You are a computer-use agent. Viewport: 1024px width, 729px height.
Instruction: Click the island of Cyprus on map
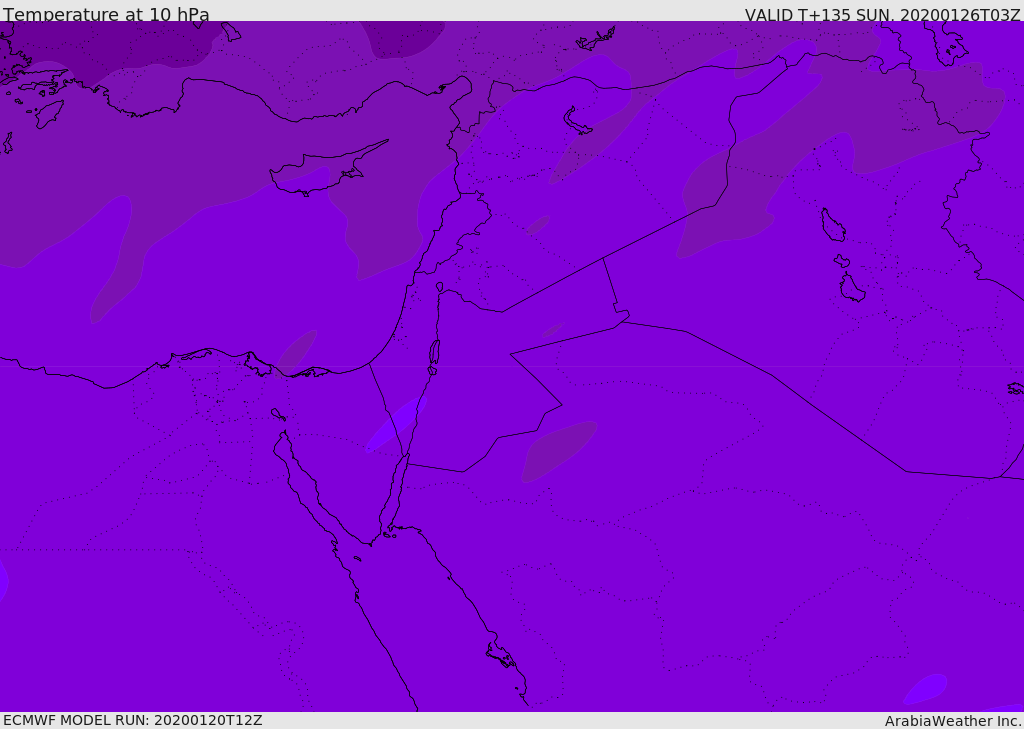click(x=327, y=170)
